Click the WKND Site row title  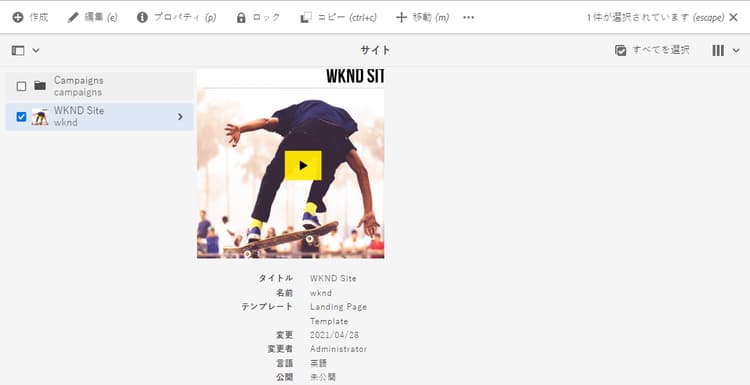tap(79, 110)
